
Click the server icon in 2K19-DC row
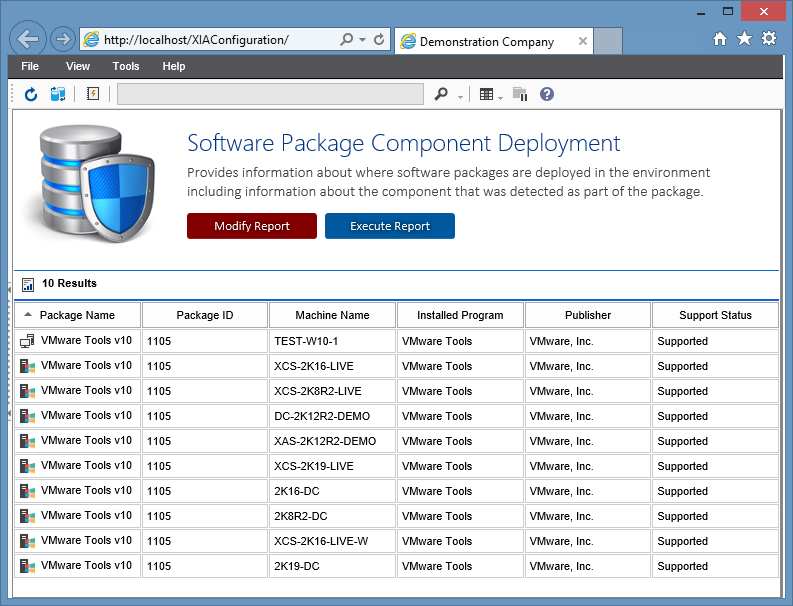[27, 566]
